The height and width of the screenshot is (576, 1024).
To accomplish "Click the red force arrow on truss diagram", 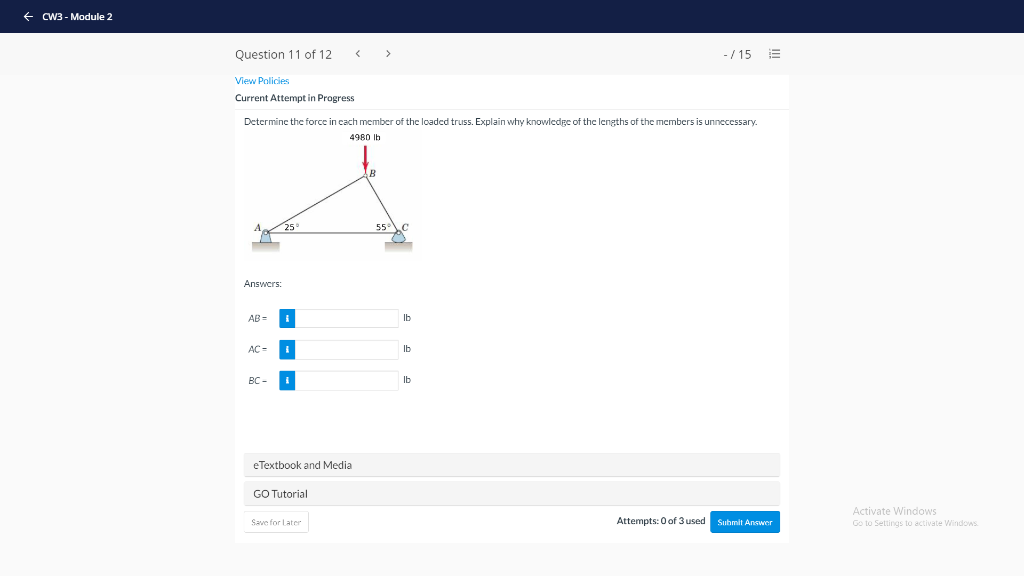I will [x=367, y=155].
